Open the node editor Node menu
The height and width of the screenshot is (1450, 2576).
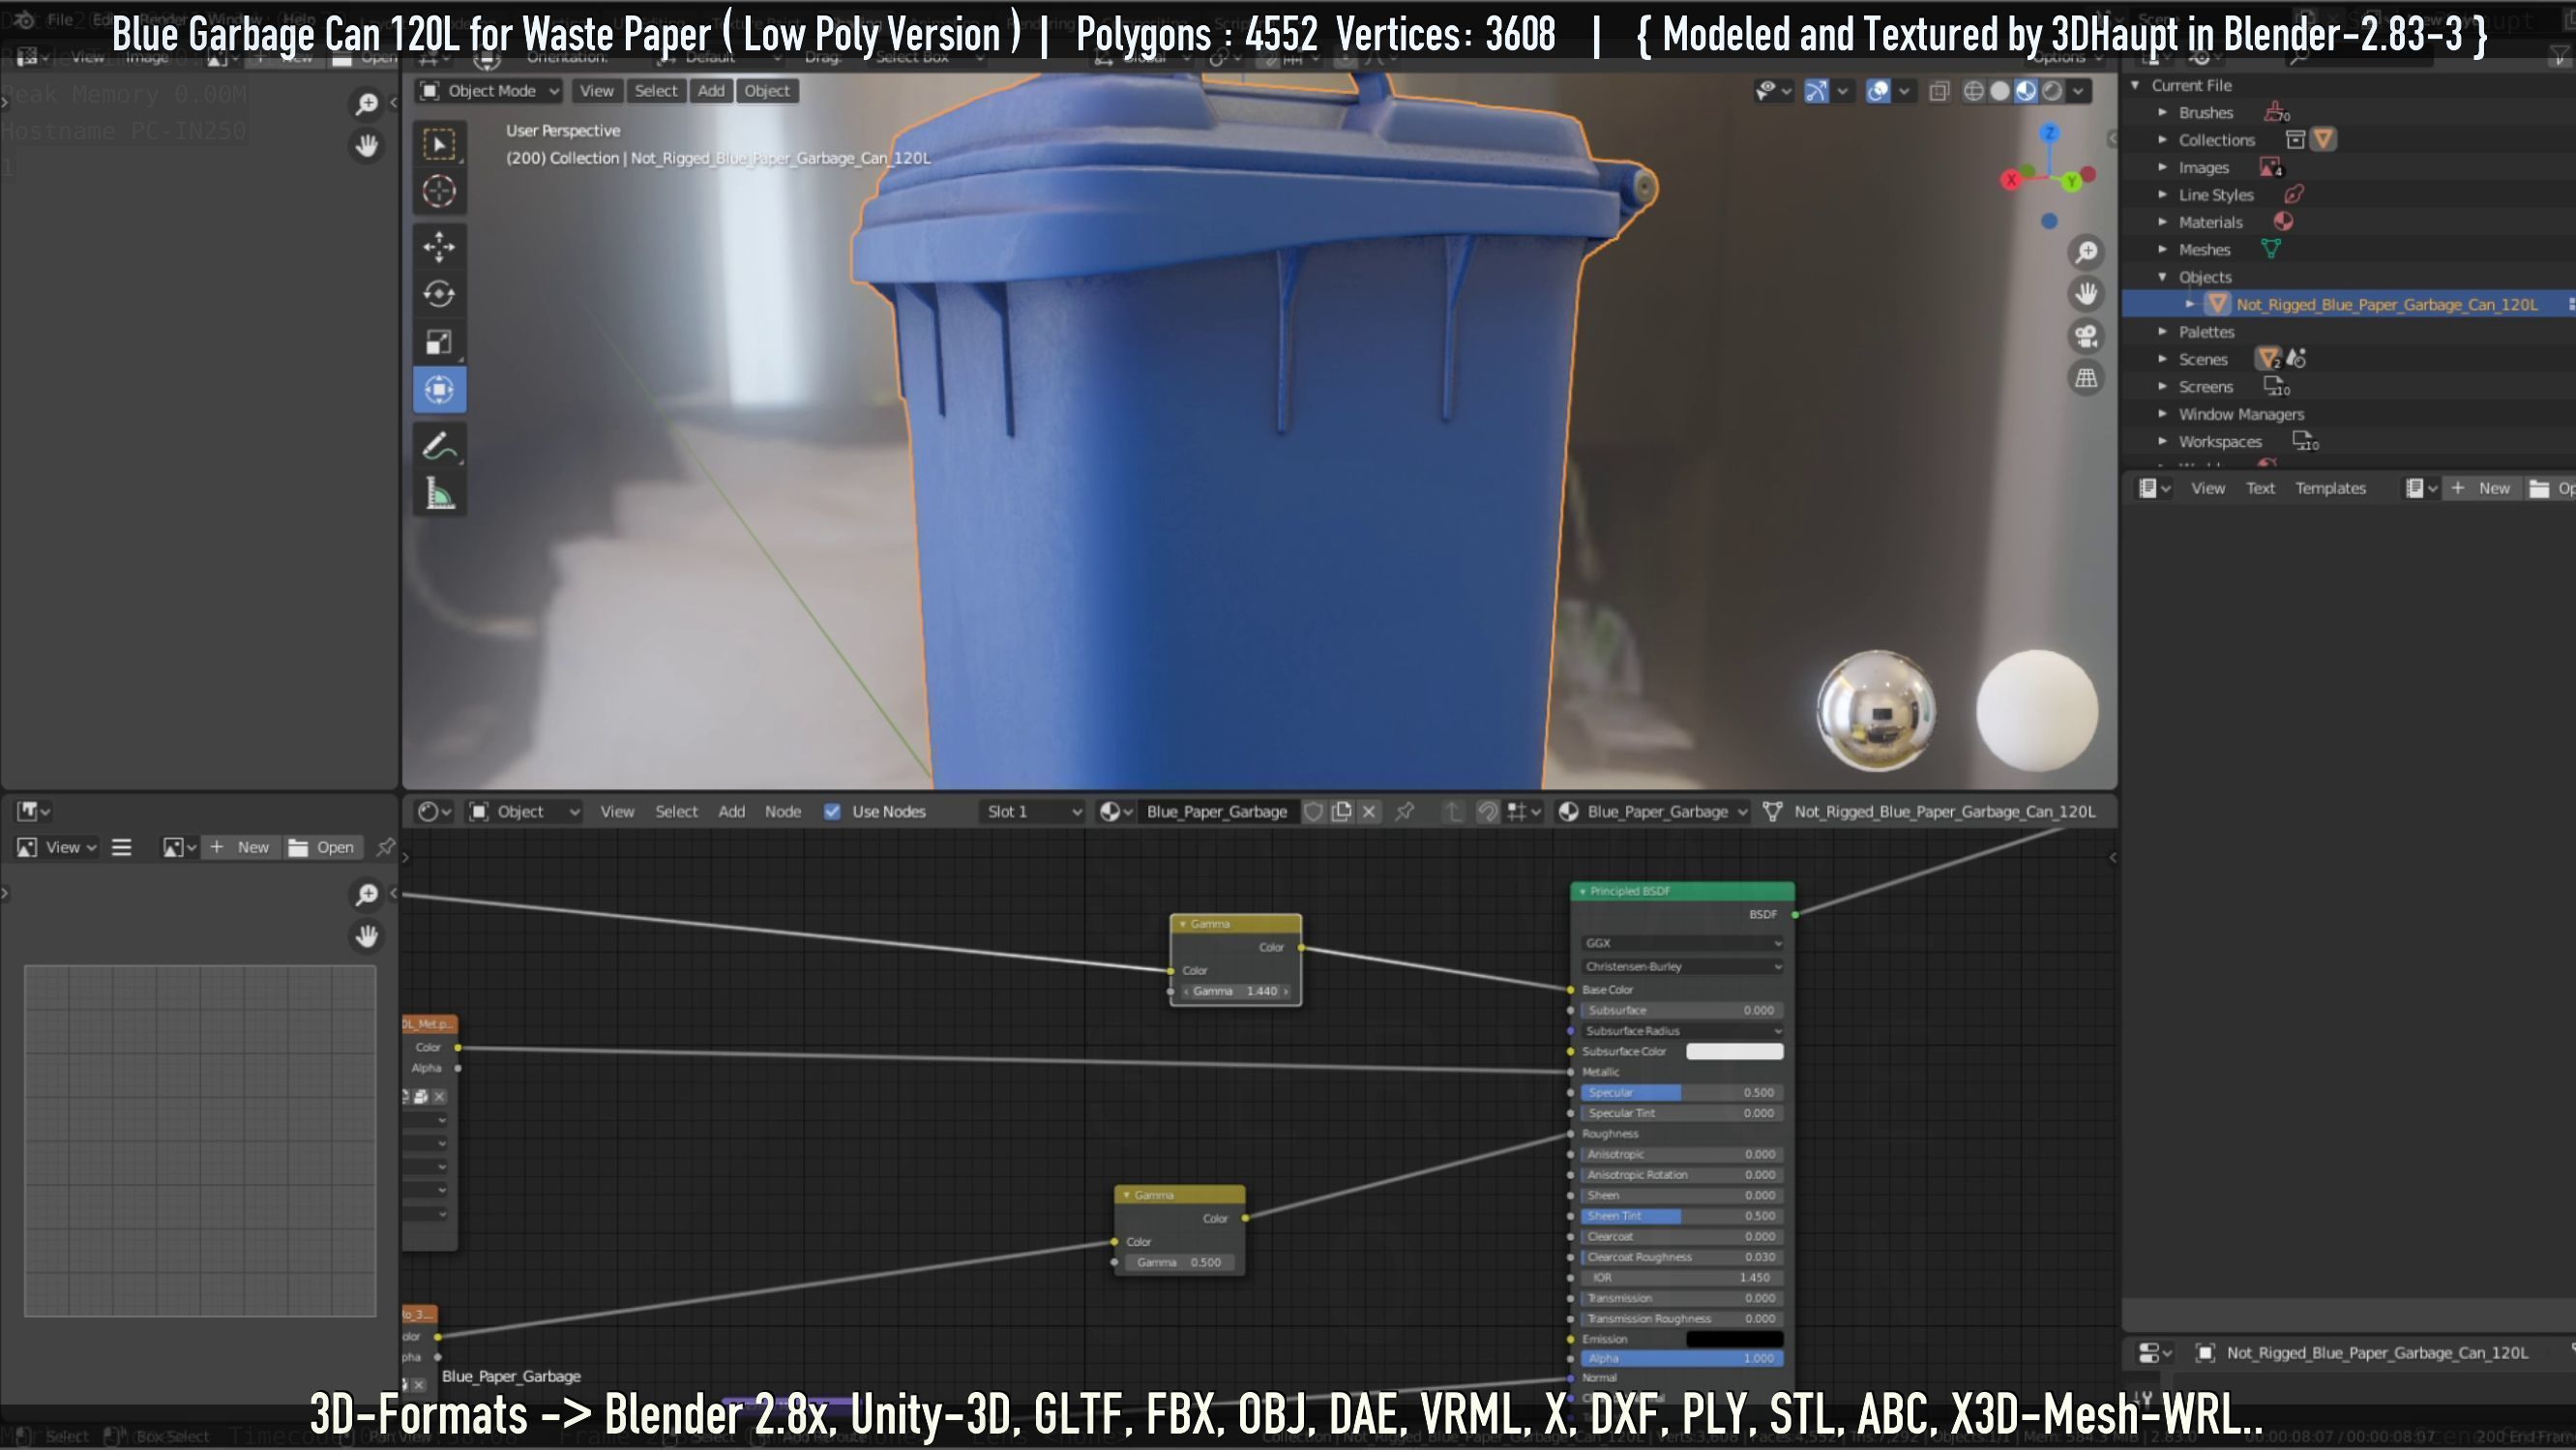tap(783, 811)
